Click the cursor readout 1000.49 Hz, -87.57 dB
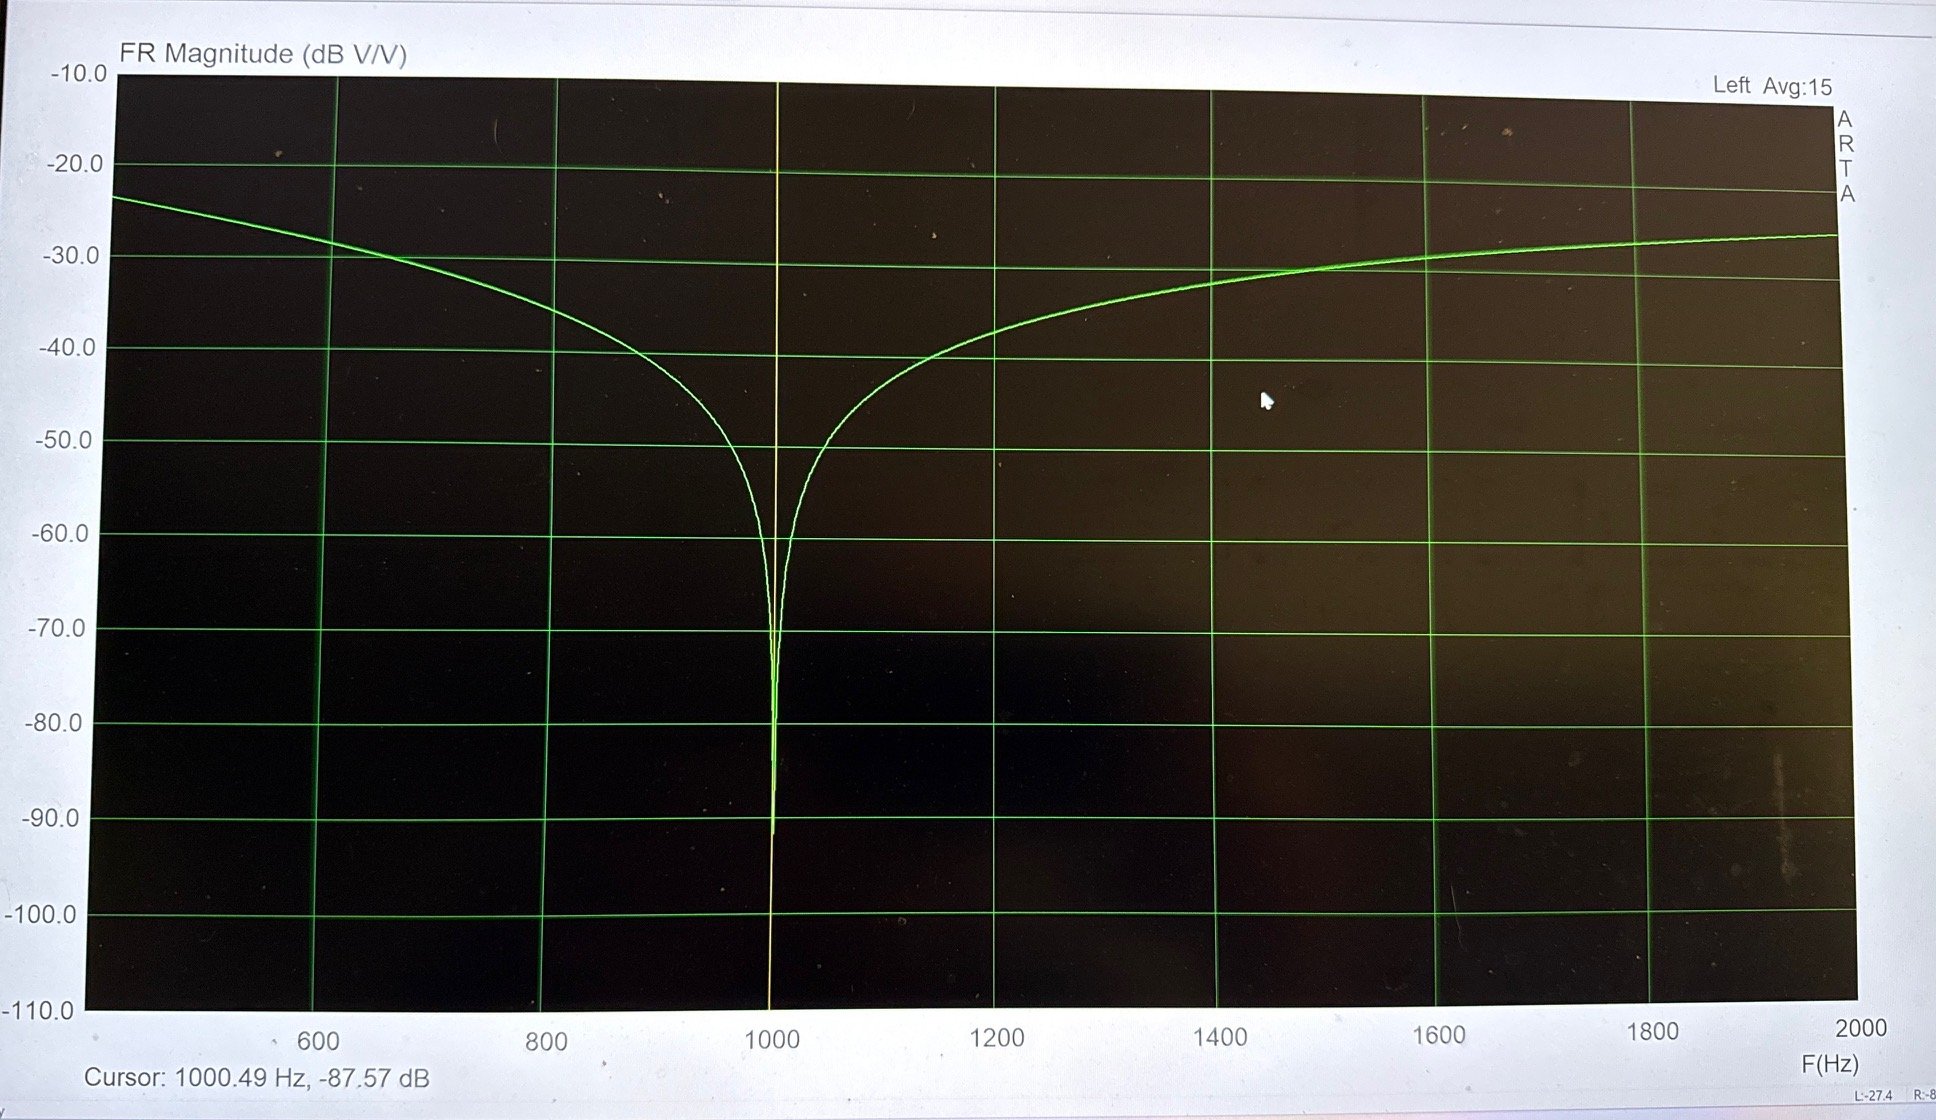Viewport: 1936px width, 1120px height. tap(302, 1078)
